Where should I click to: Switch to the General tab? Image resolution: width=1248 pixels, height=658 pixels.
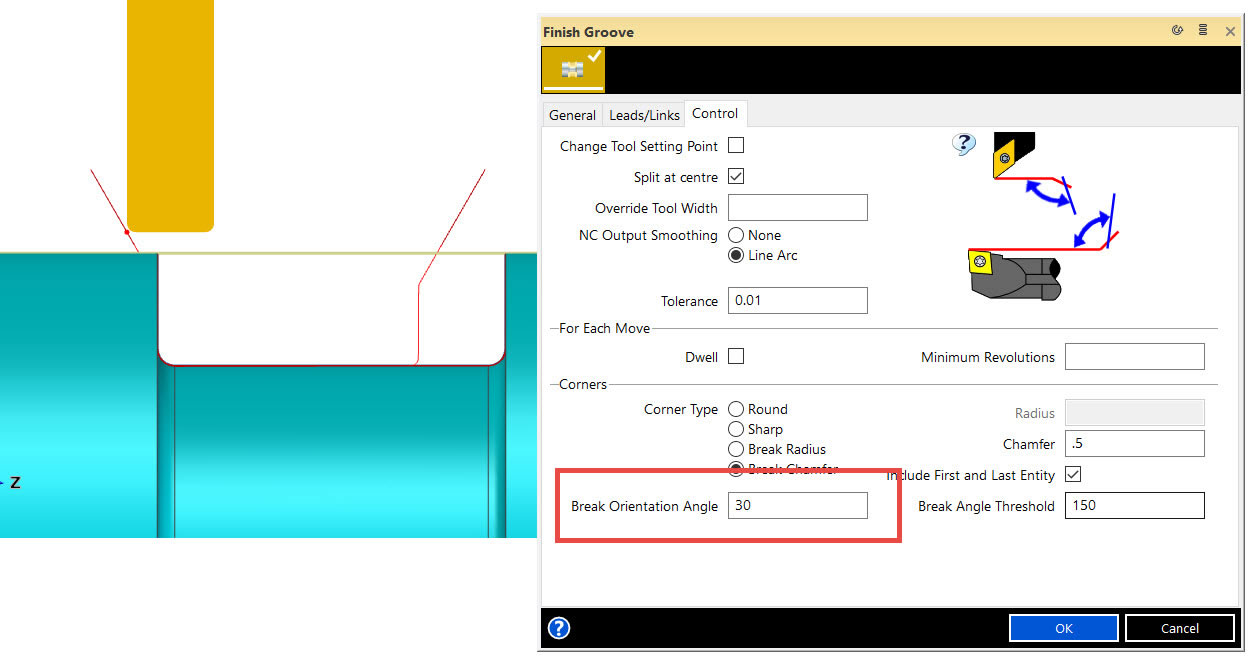click(x=572, y=115)
